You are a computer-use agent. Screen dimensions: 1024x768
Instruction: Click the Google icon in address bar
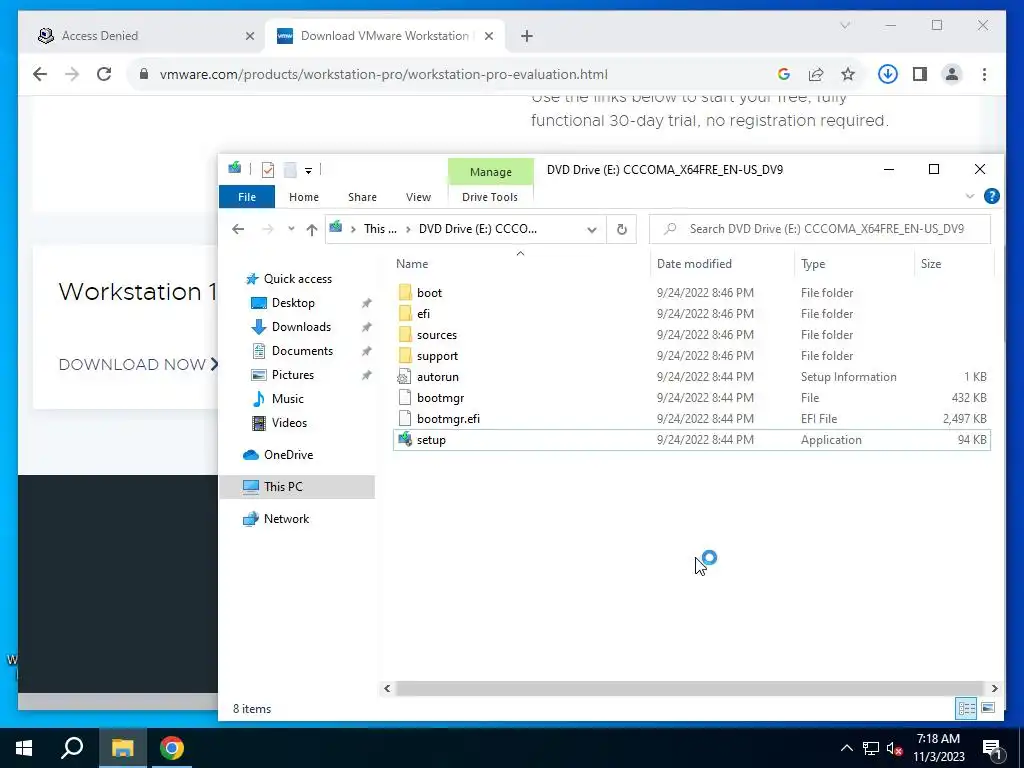784,74
